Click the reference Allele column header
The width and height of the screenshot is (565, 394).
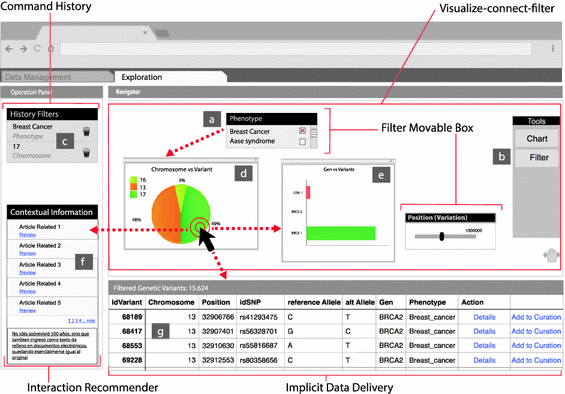pos(314,302)
